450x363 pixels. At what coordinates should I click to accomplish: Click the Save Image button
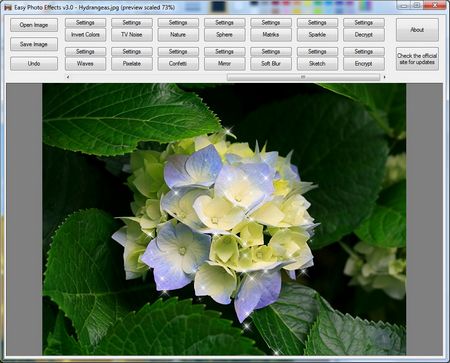[34, 44]
